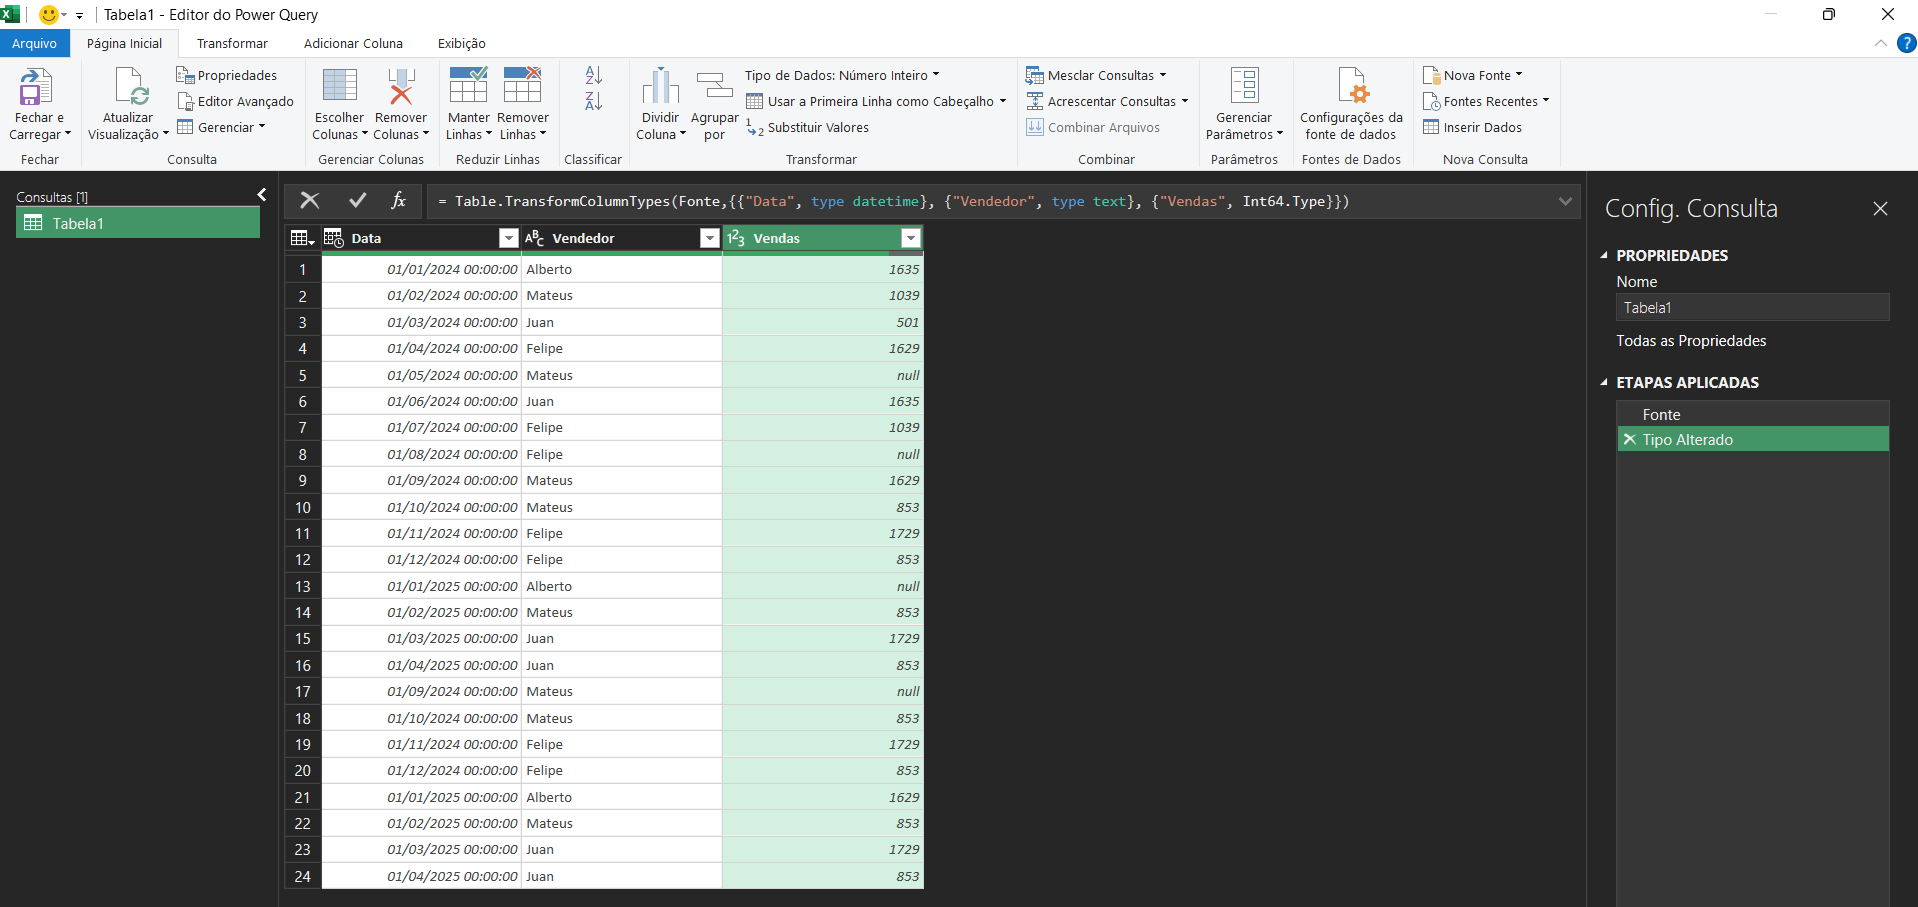Select the Fonte applied step
1918x907 pixels.
[x=1752, y=414]
